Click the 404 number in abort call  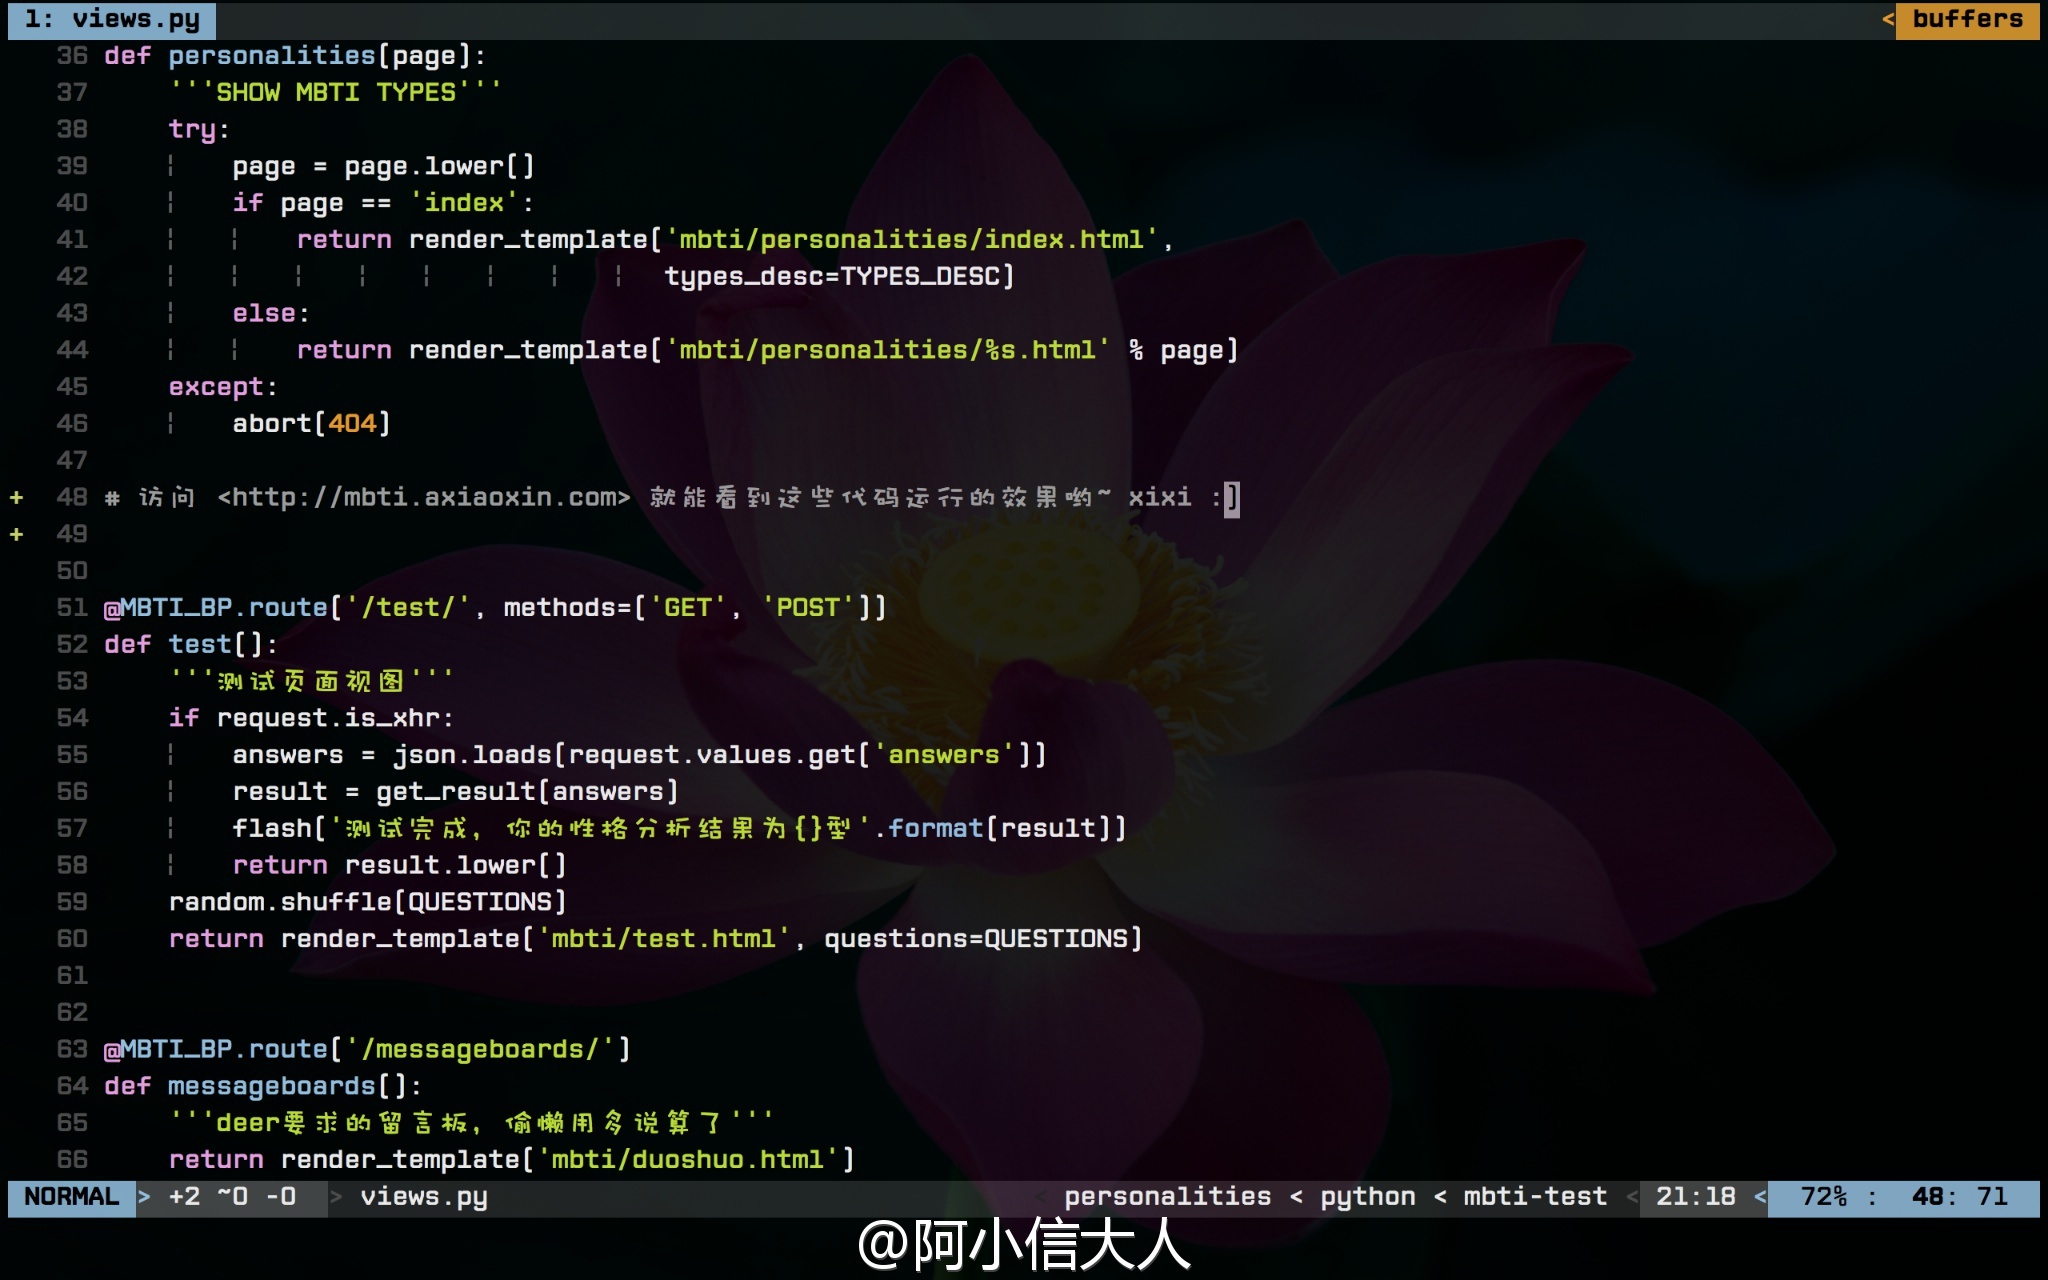tap(352, 424)
